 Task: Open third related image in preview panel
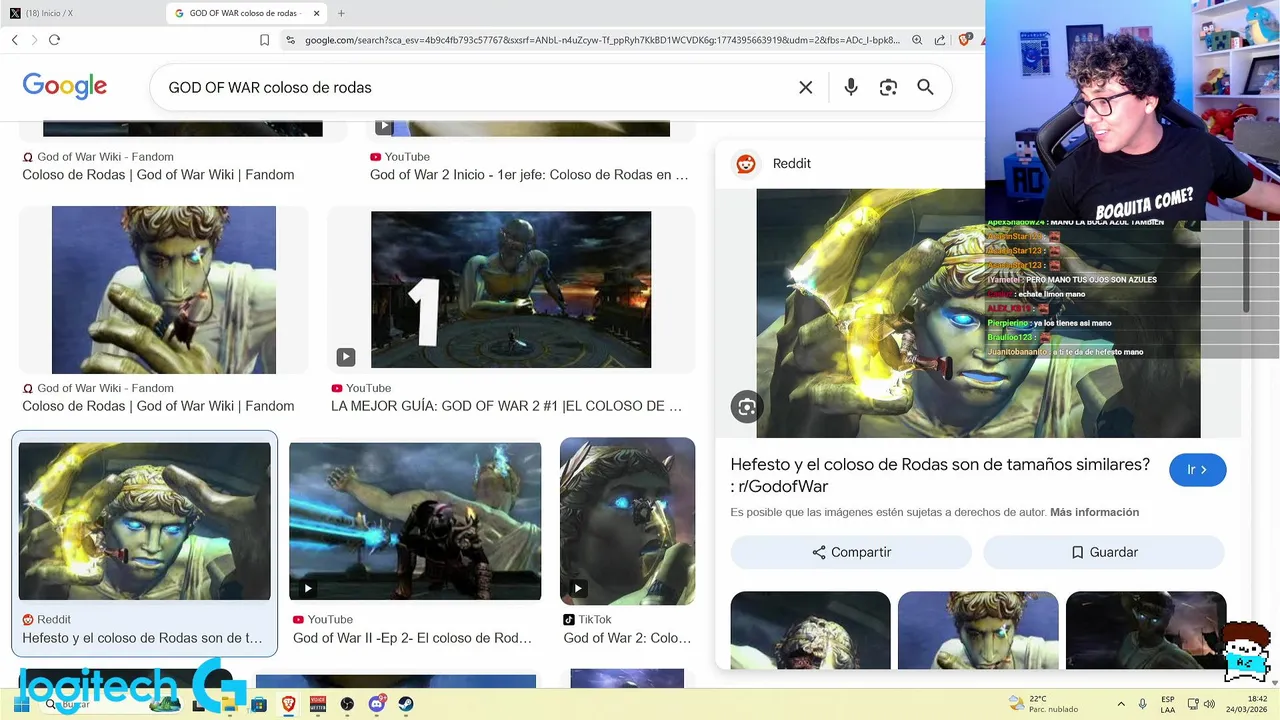1146,630
